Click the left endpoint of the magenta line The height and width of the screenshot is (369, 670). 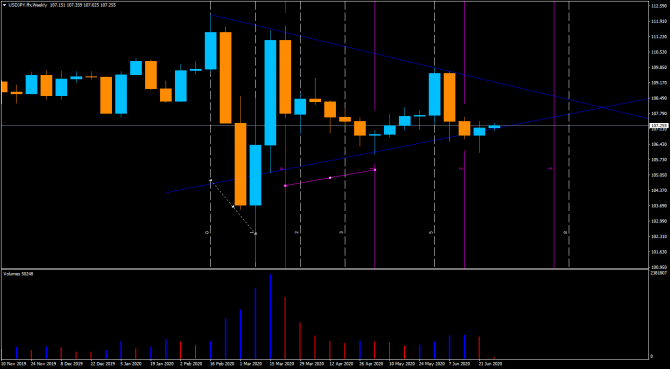click(285, 186)
